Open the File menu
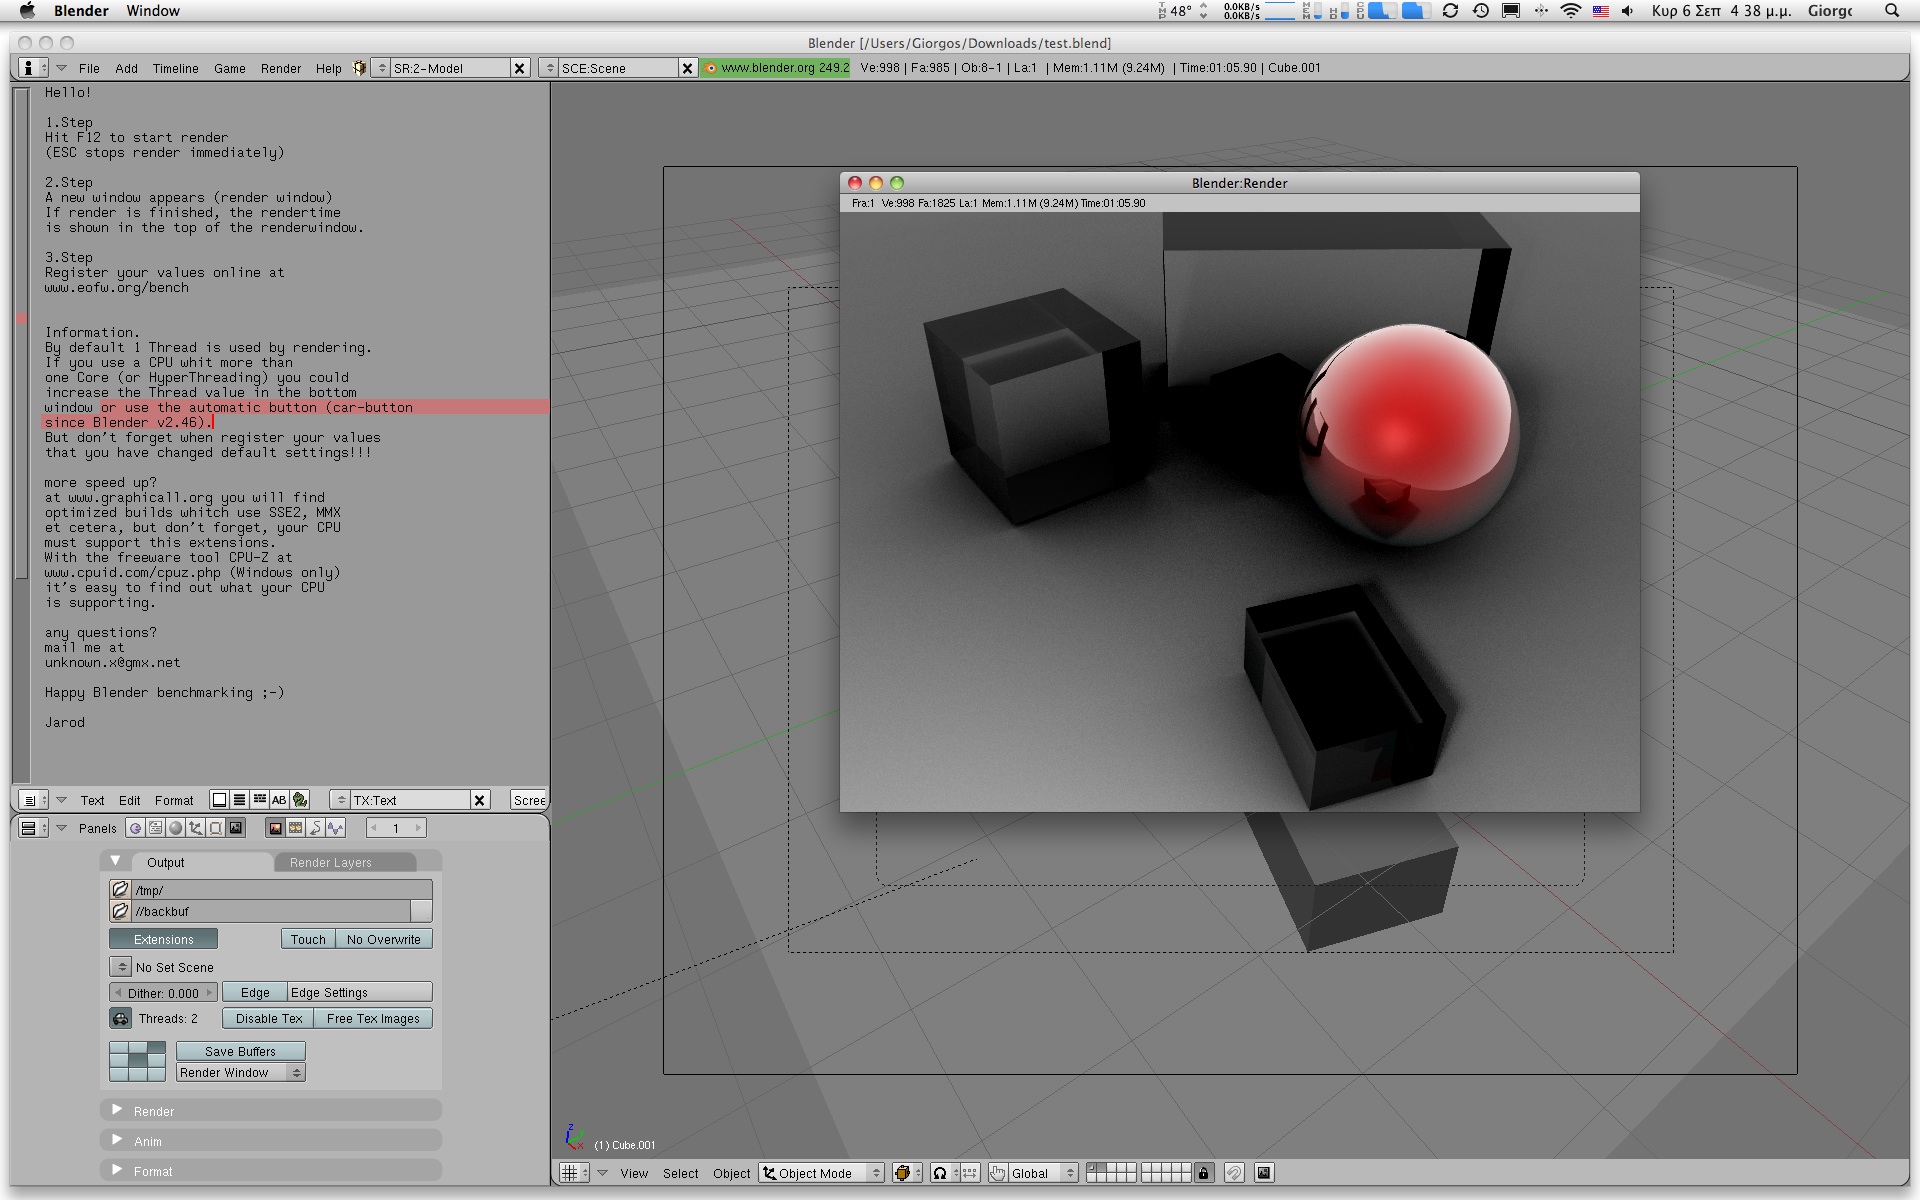The width and height of the screenshot is (1920, 1200). click(89, 68)
